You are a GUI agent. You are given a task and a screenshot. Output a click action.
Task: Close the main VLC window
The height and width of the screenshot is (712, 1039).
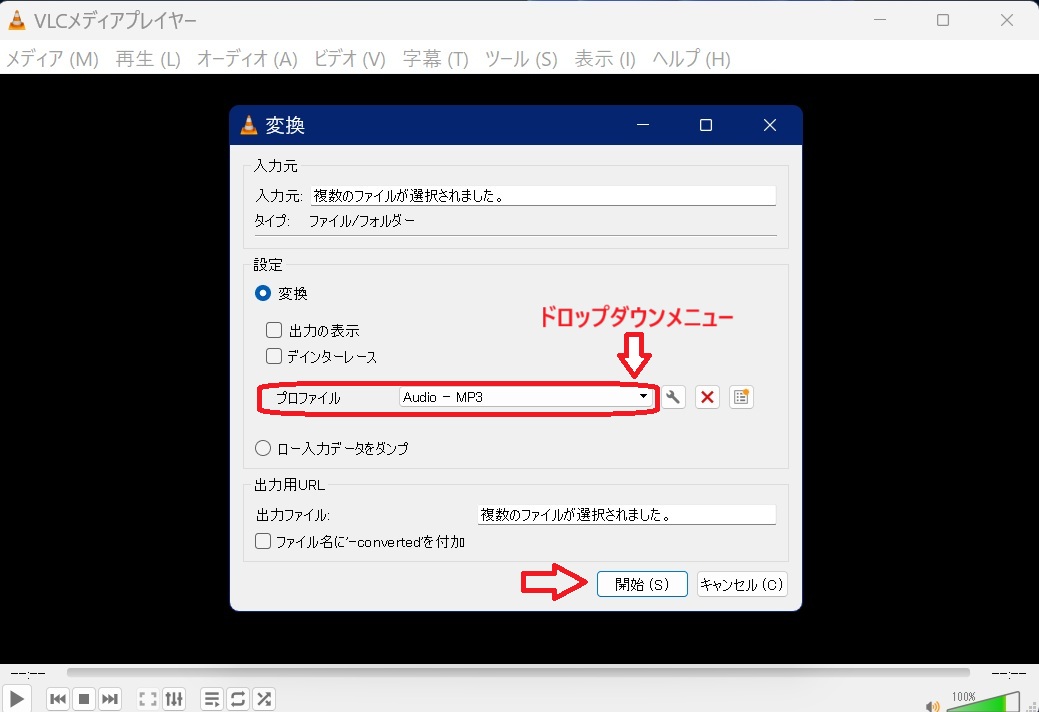point(1007,20)
